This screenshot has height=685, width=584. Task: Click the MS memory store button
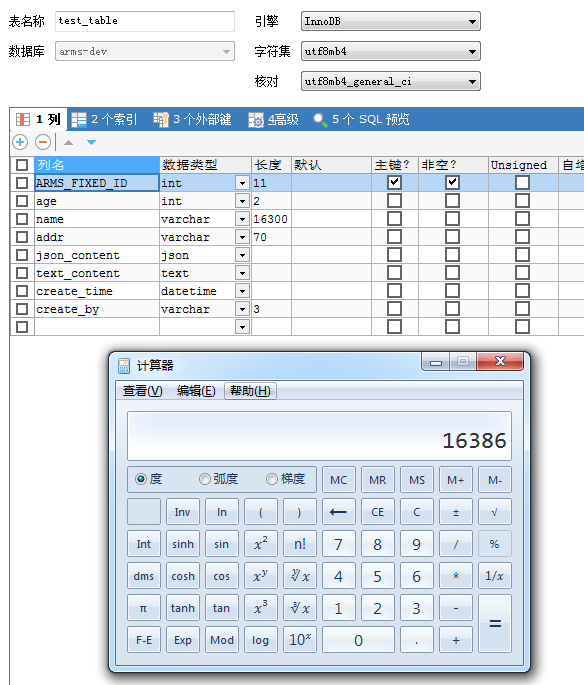coord(417,480)
